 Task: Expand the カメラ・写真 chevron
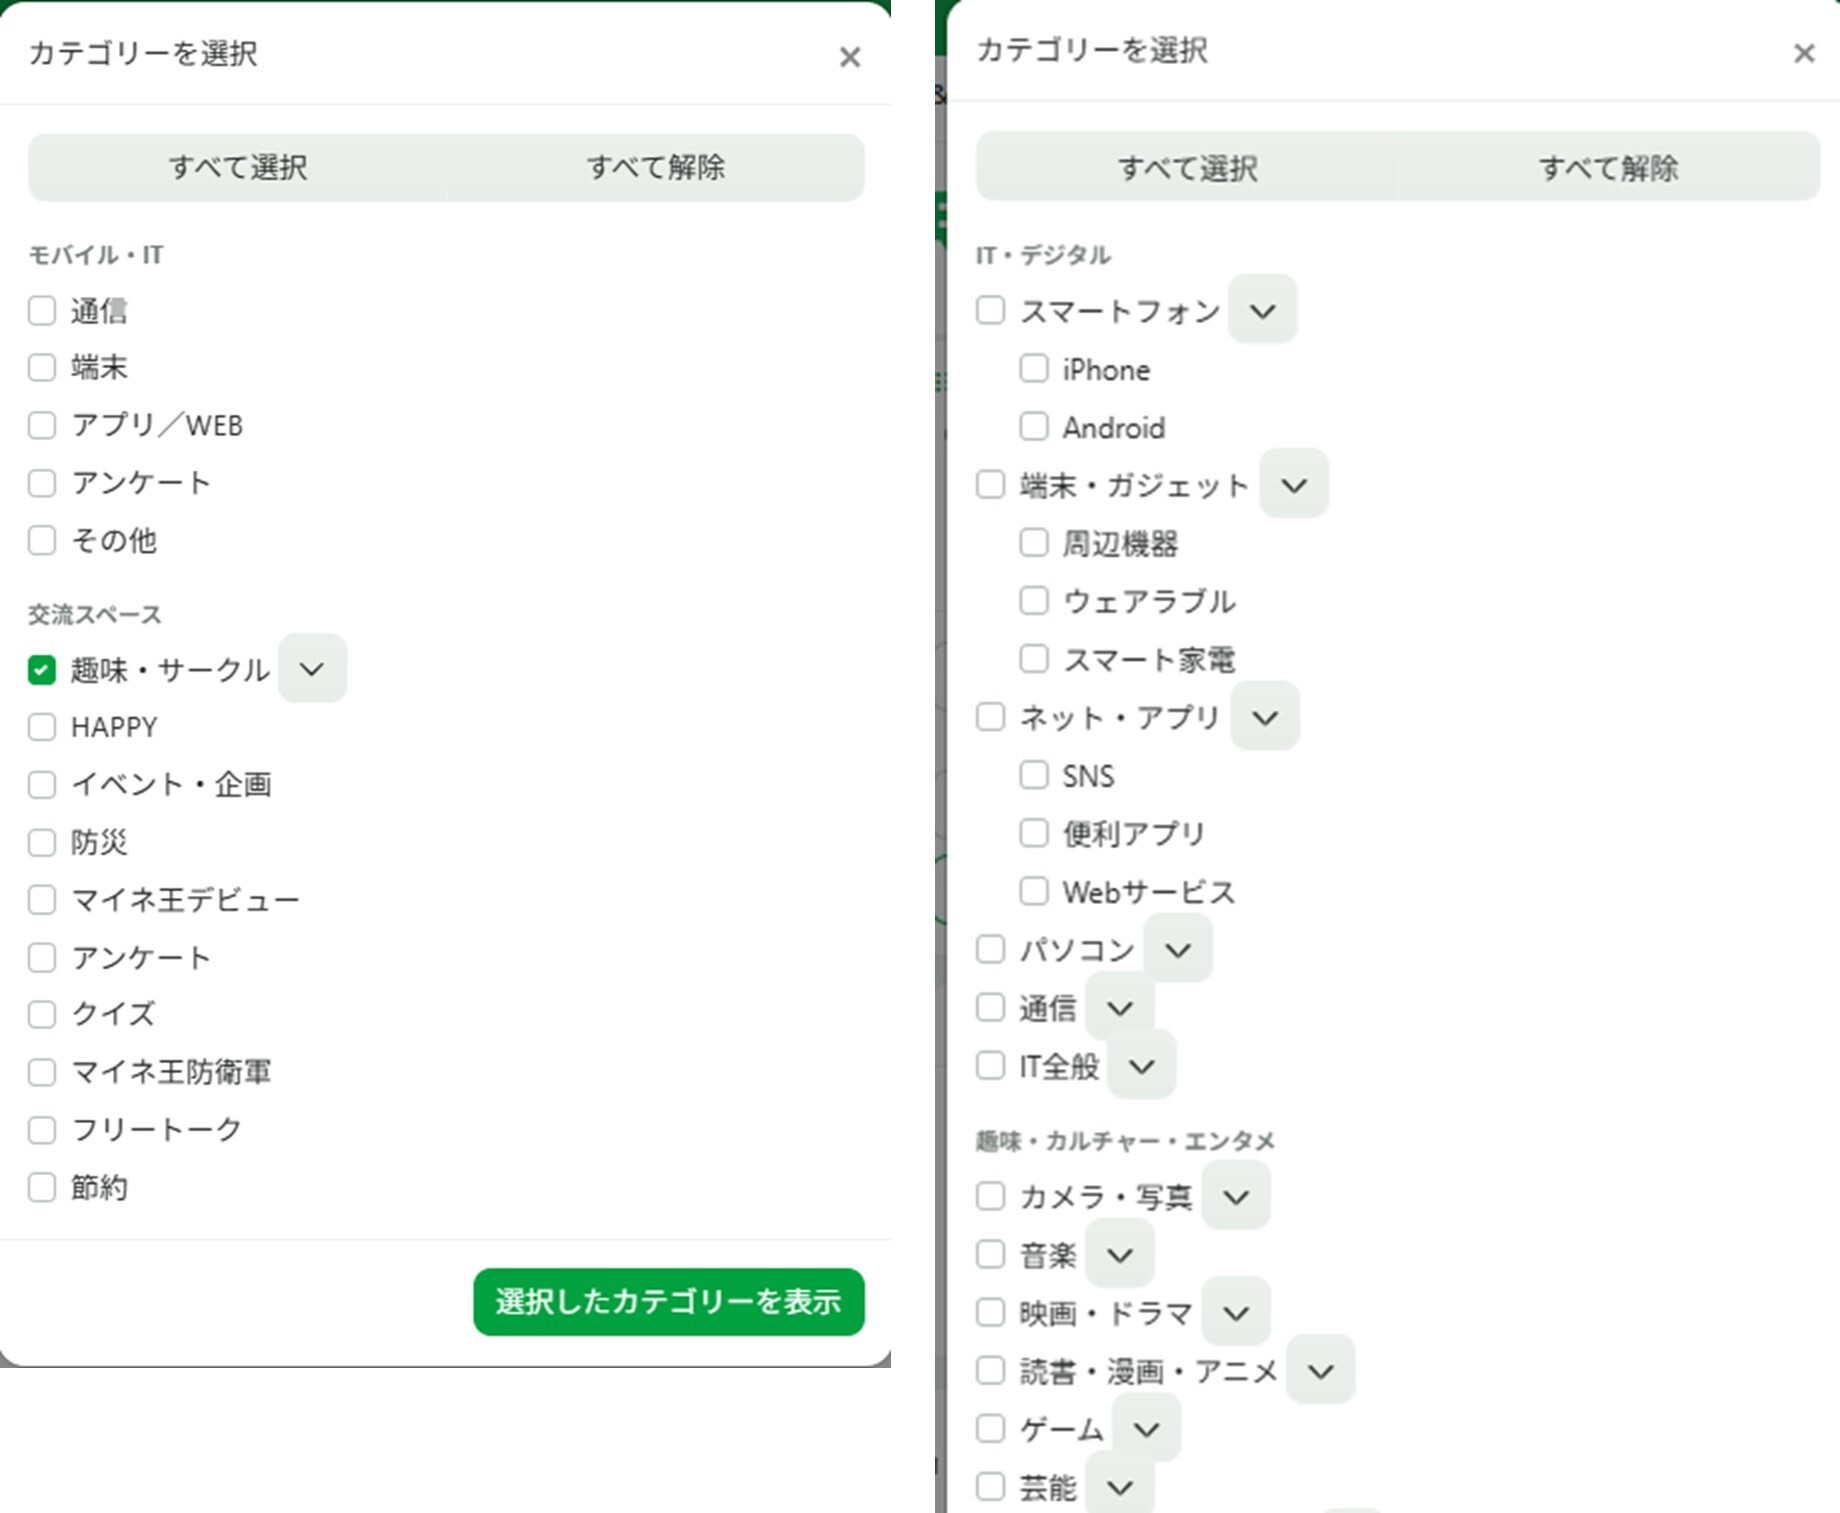pos(1236,1196)
